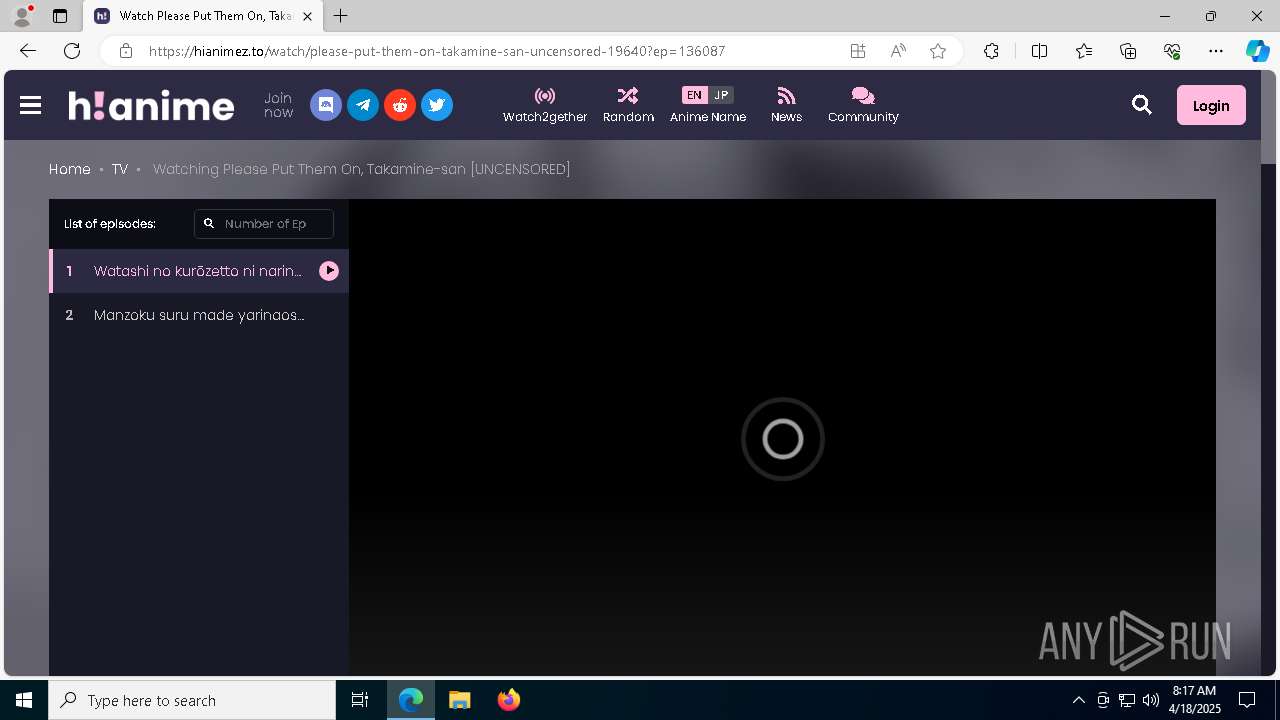The height and width of the screenshot is (720, 1280).
Task: Show hidden system tray icons
Action: tap(1078, 700)
